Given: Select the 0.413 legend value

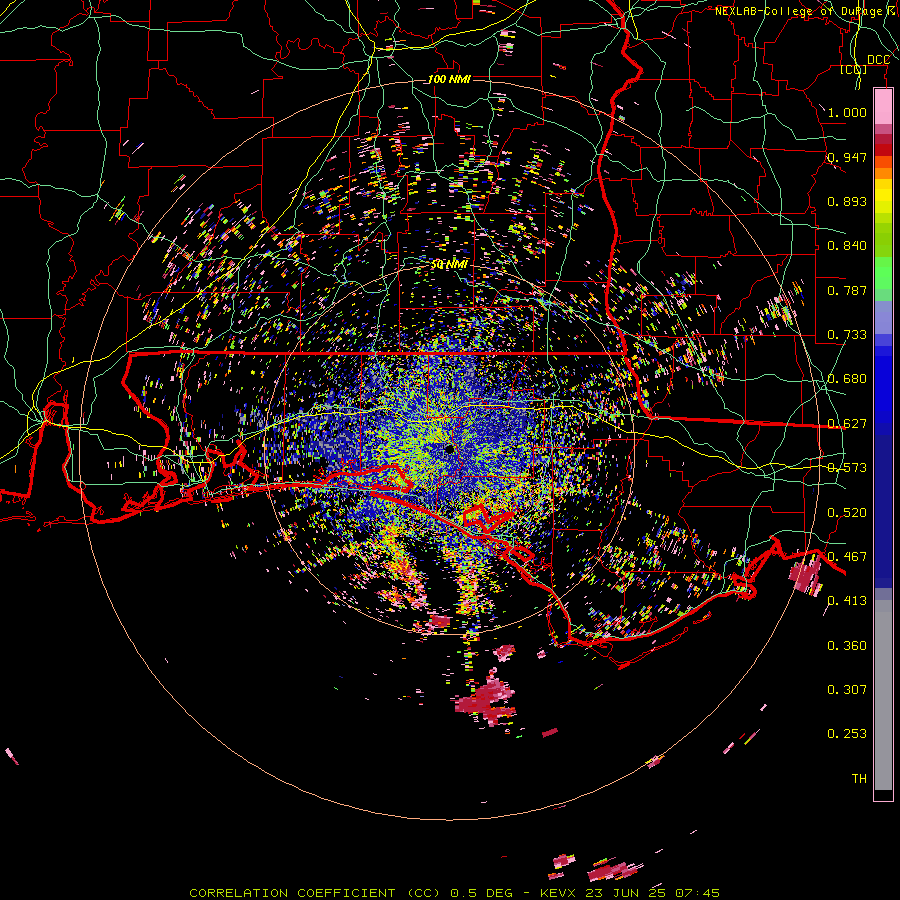Looking at the screenshot, I should (847, 601).
